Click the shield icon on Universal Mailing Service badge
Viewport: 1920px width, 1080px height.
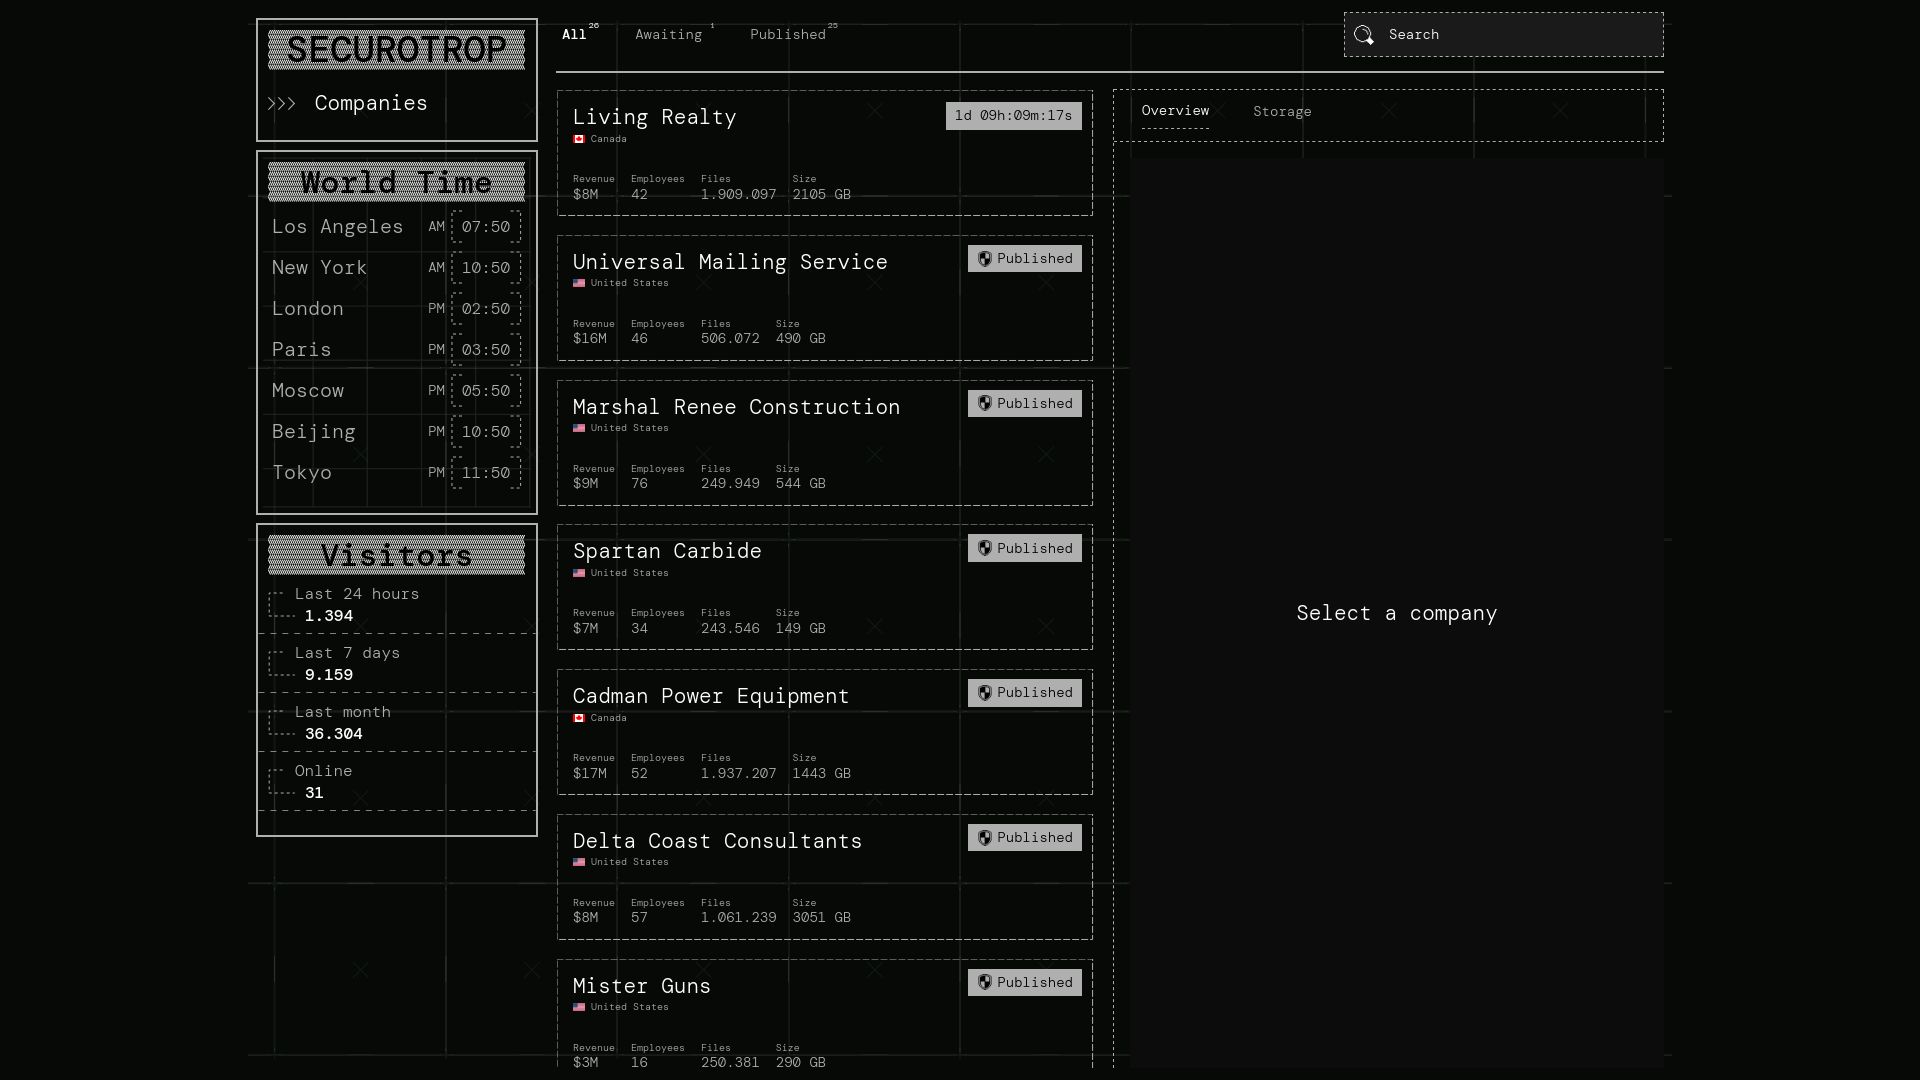[987, 258]
